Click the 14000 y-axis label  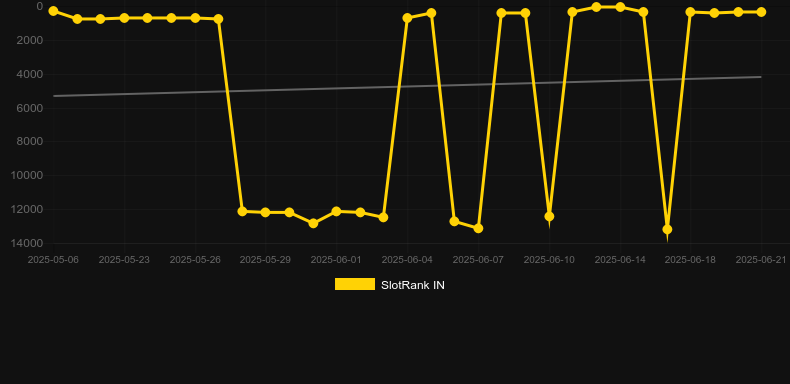coord(30,243)
